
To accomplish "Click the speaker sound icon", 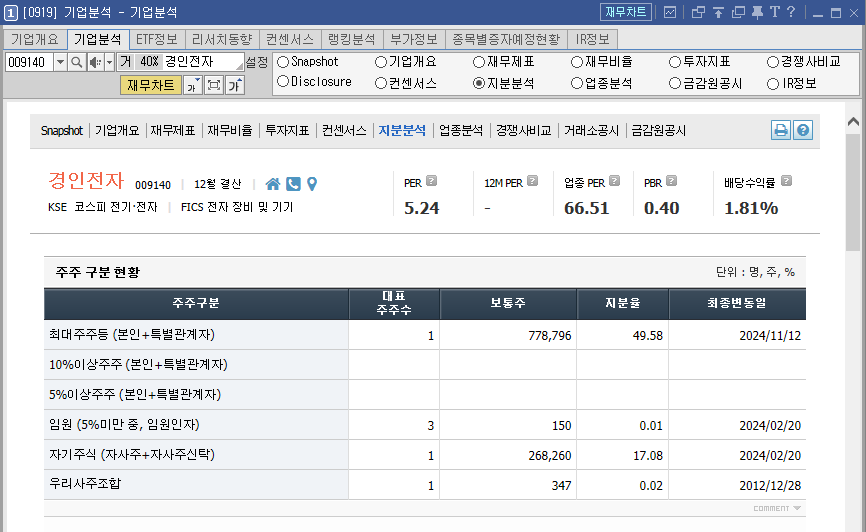I will coord(95,62).
